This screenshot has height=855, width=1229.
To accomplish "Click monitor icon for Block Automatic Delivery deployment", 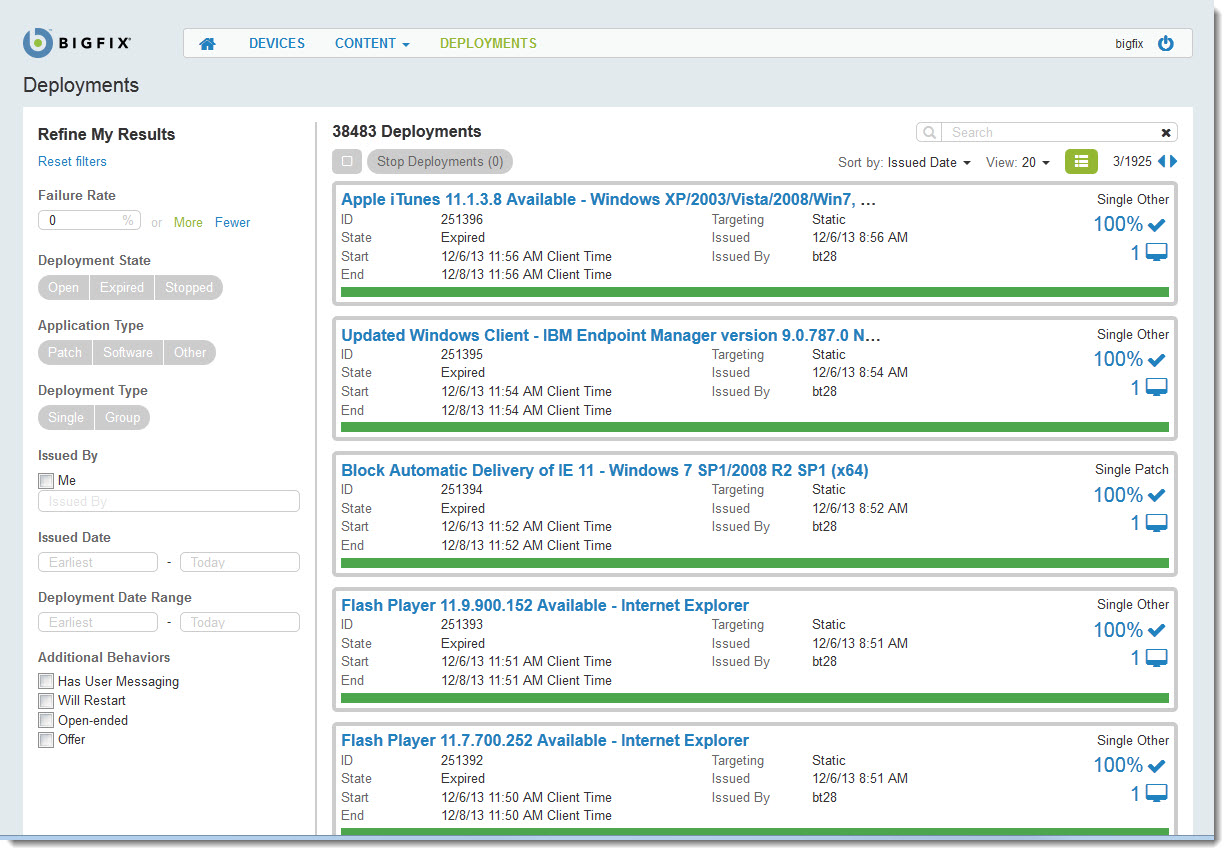I will point(1157,523).
